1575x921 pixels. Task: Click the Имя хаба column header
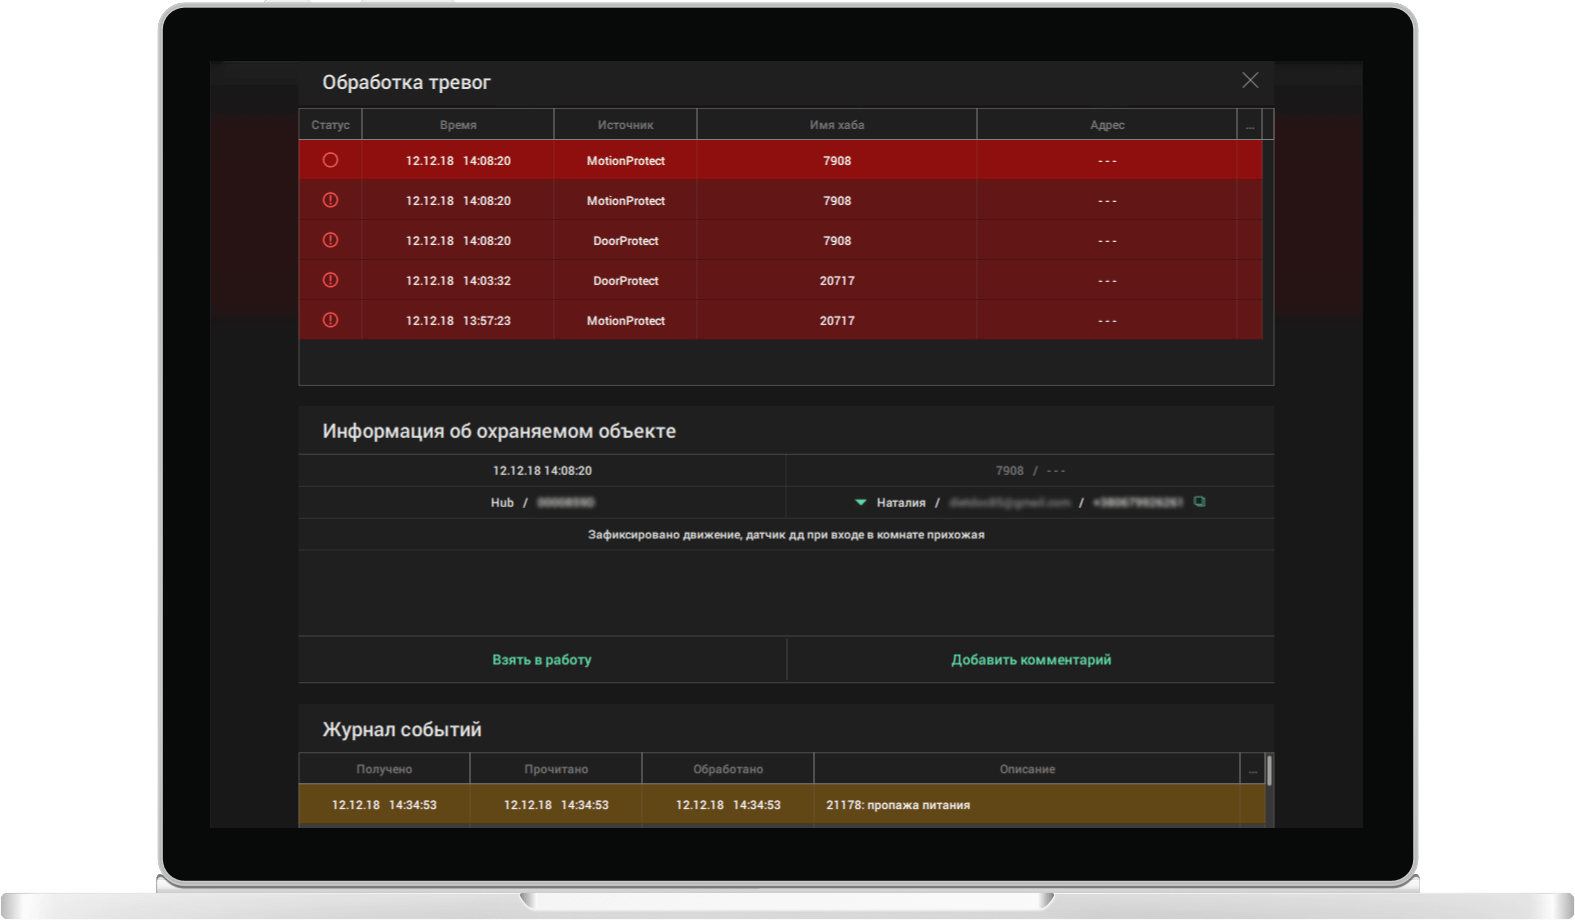(836, 125)
